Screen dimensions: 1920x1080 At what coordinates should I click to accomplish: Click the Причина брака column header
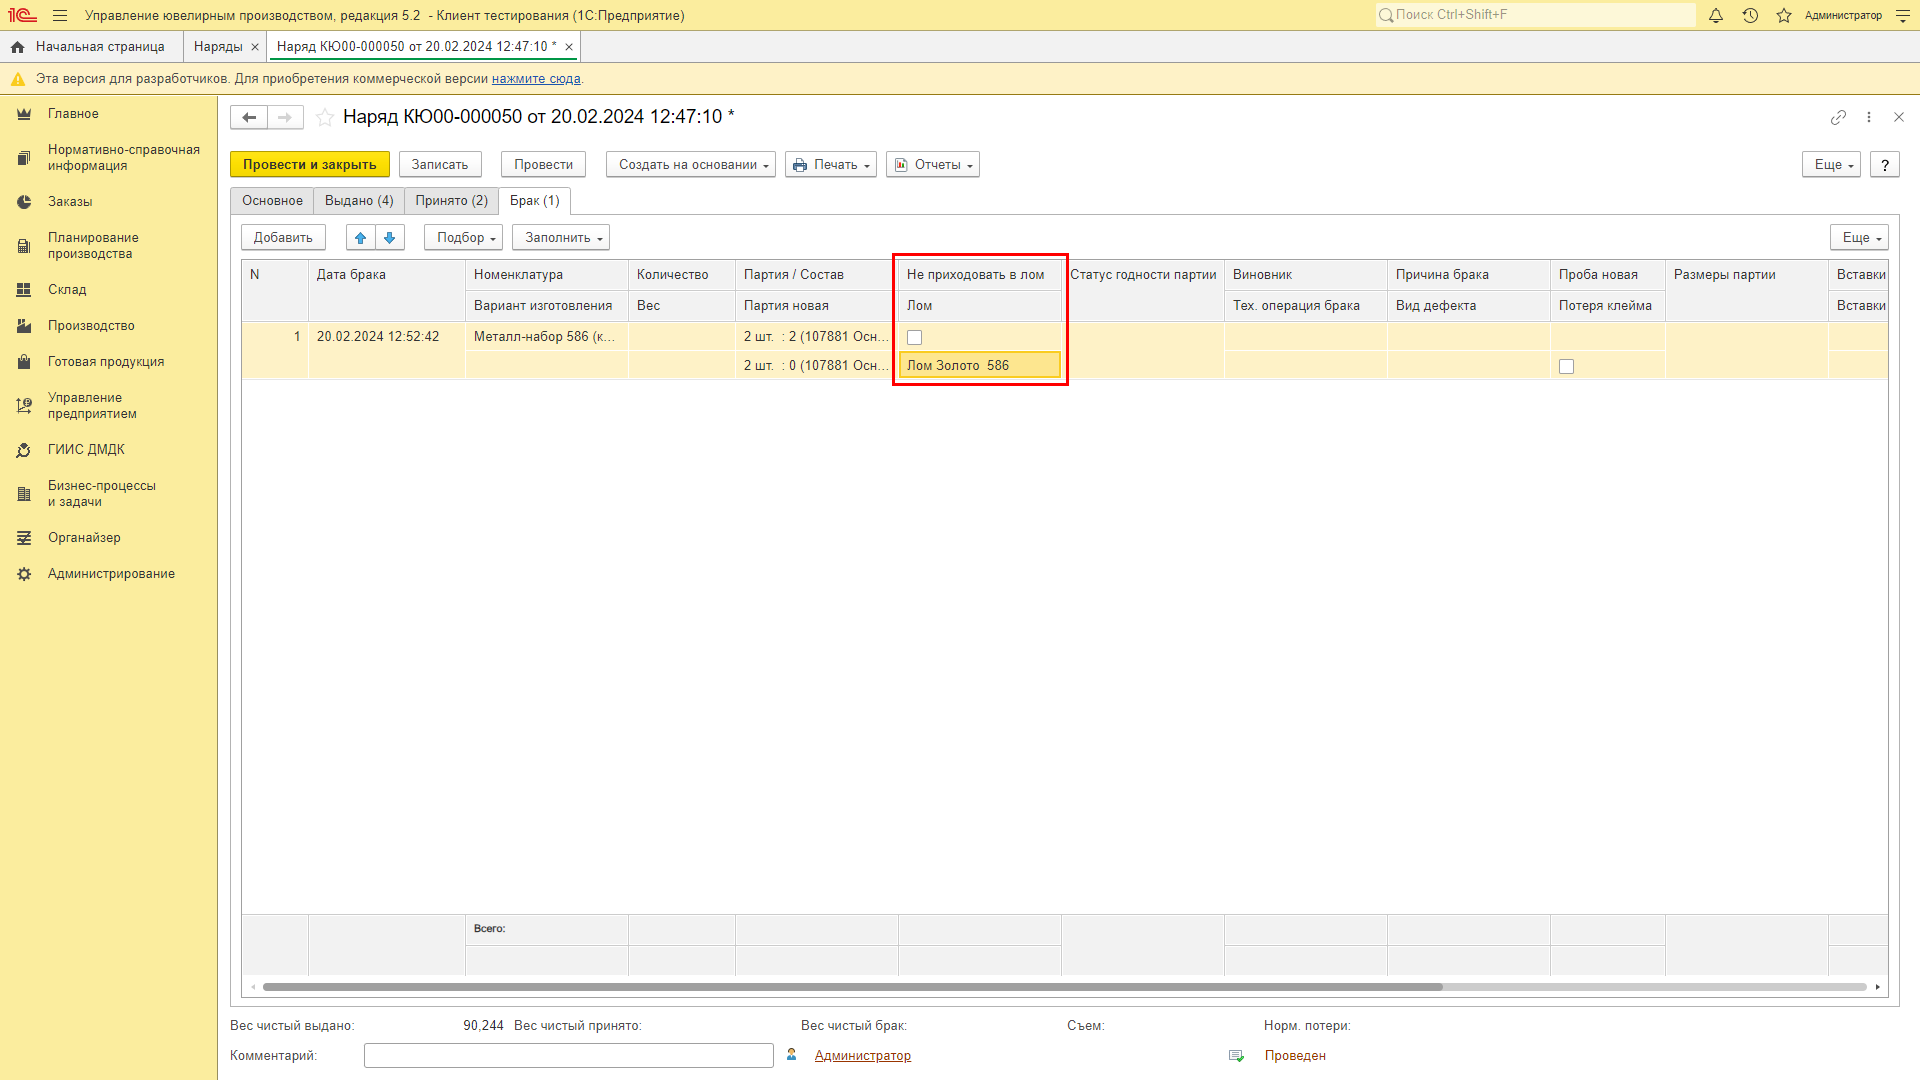tap(1469, 275)
